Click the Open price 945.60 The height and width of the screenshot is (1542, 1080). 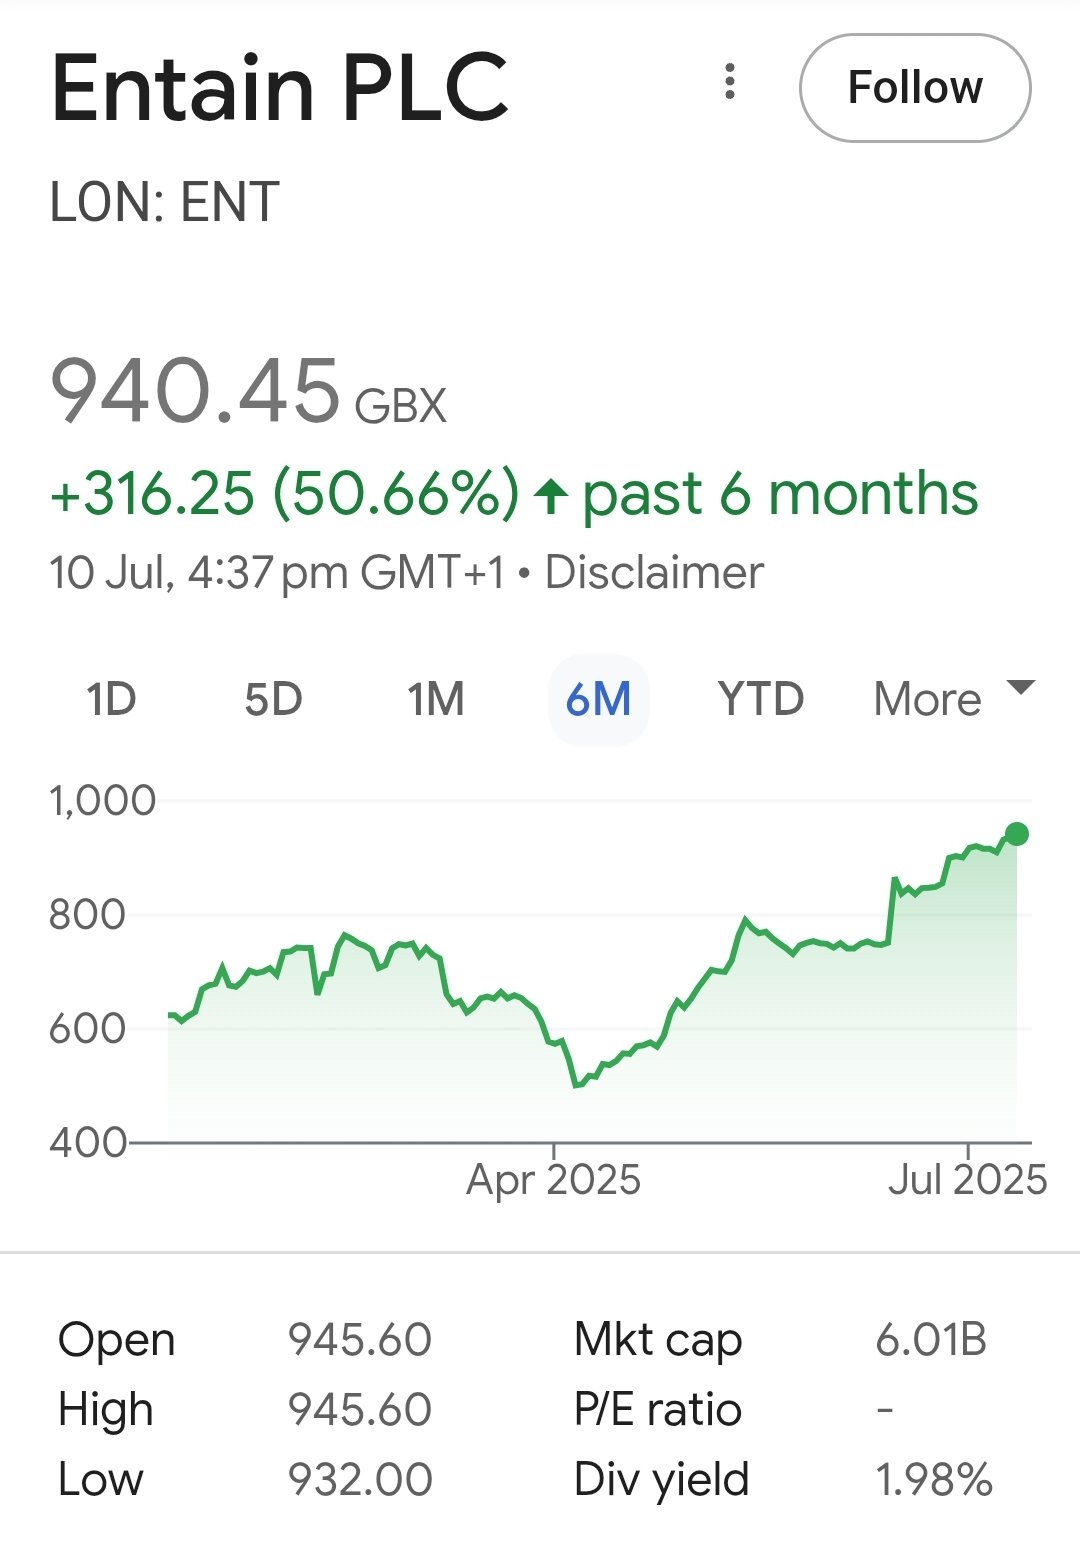359,1340
